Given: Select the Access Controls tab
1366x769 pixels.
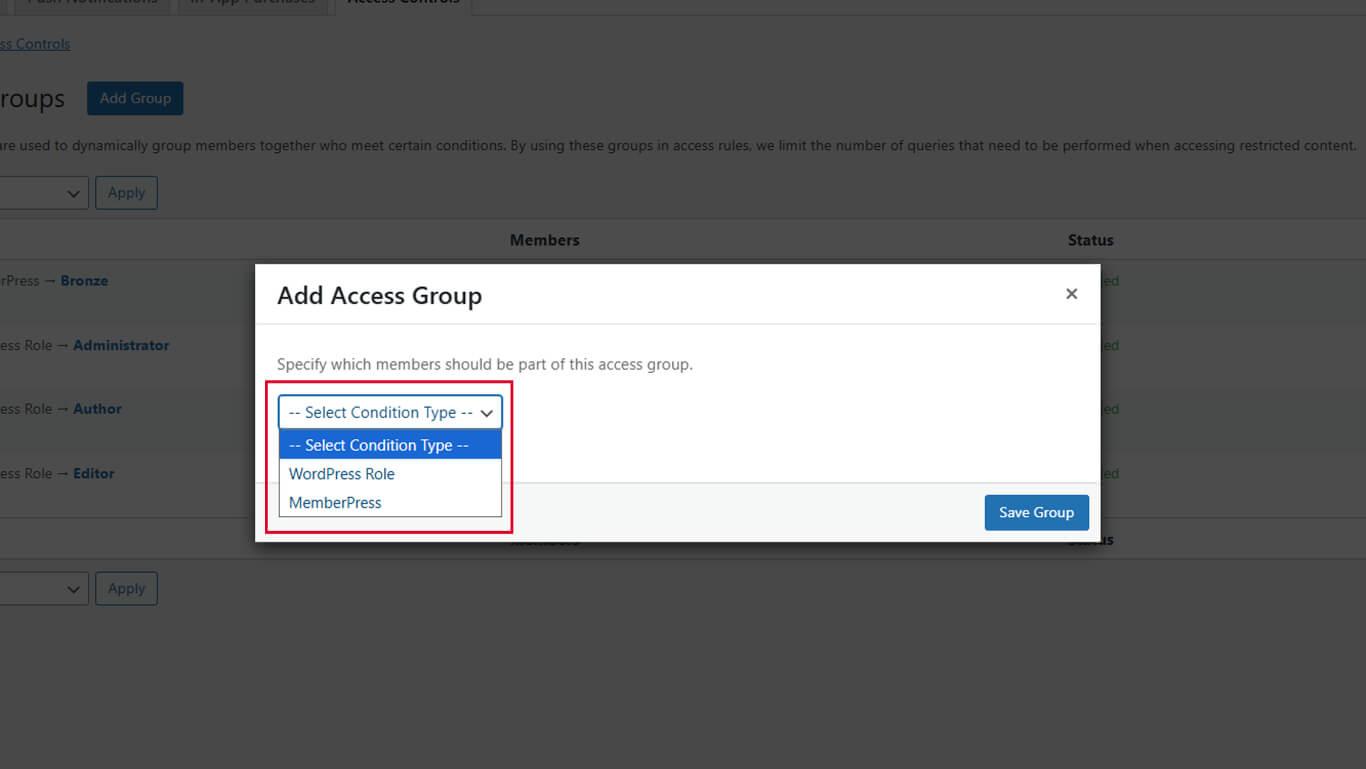Looking at the screenshot, I should click(x=403, y=3).
